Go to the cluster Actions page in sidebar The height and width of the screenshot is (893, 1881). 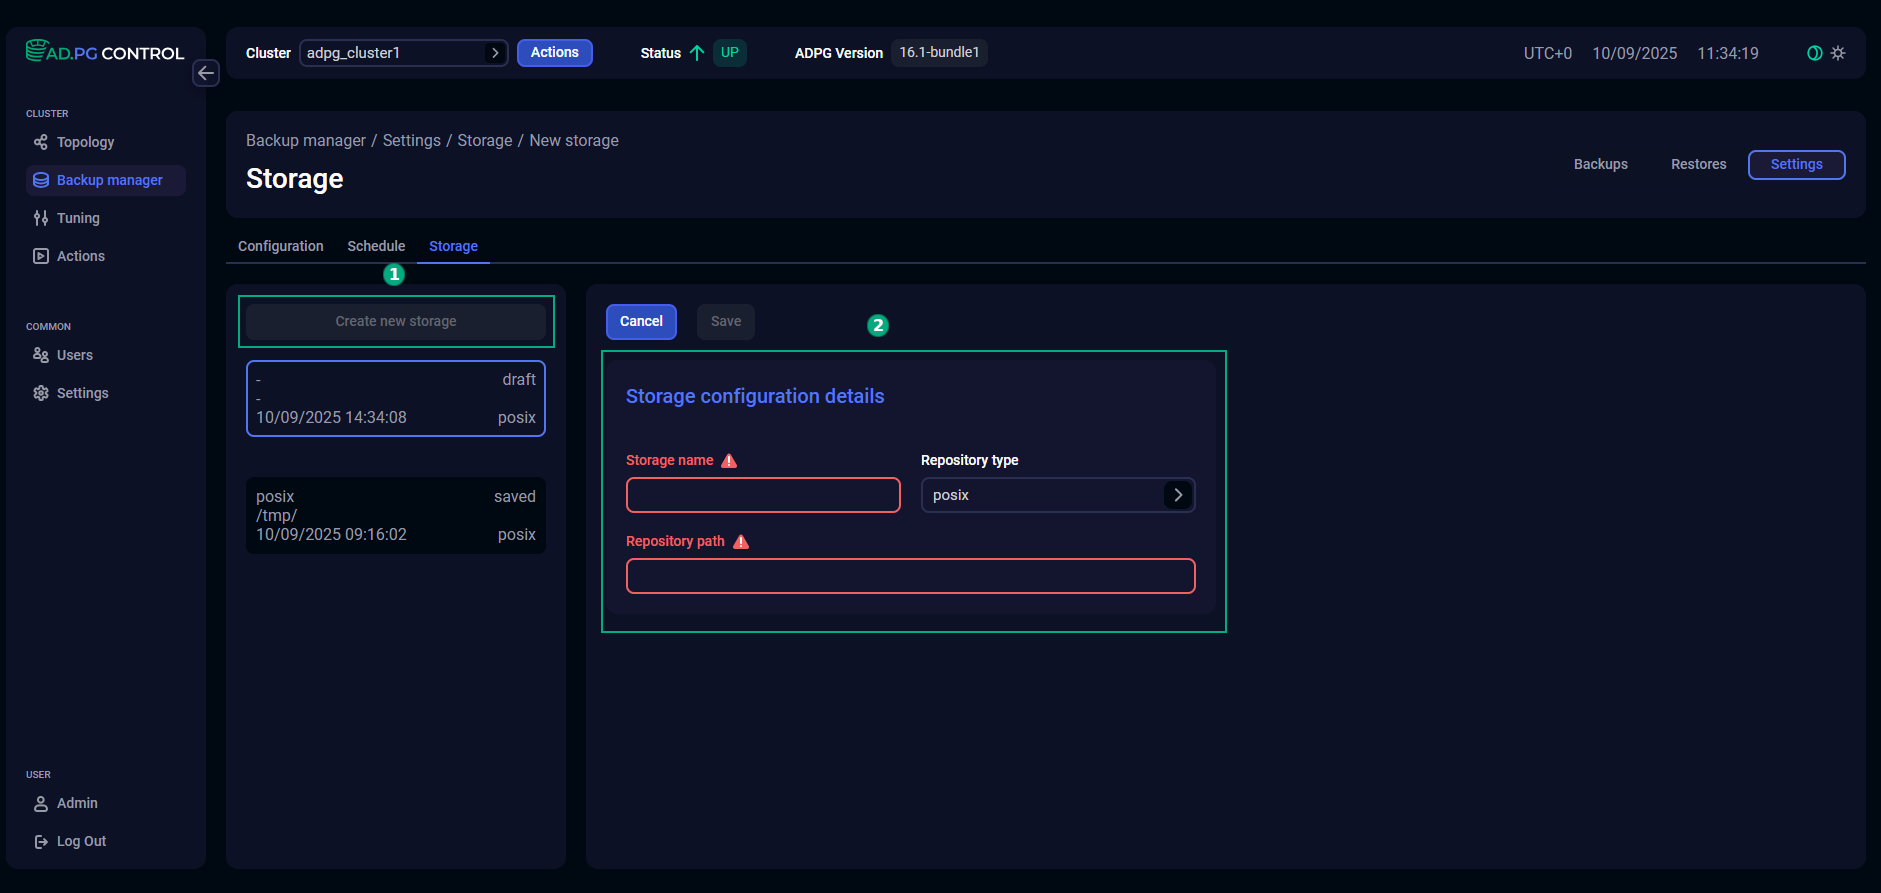(x=80, y=256)
